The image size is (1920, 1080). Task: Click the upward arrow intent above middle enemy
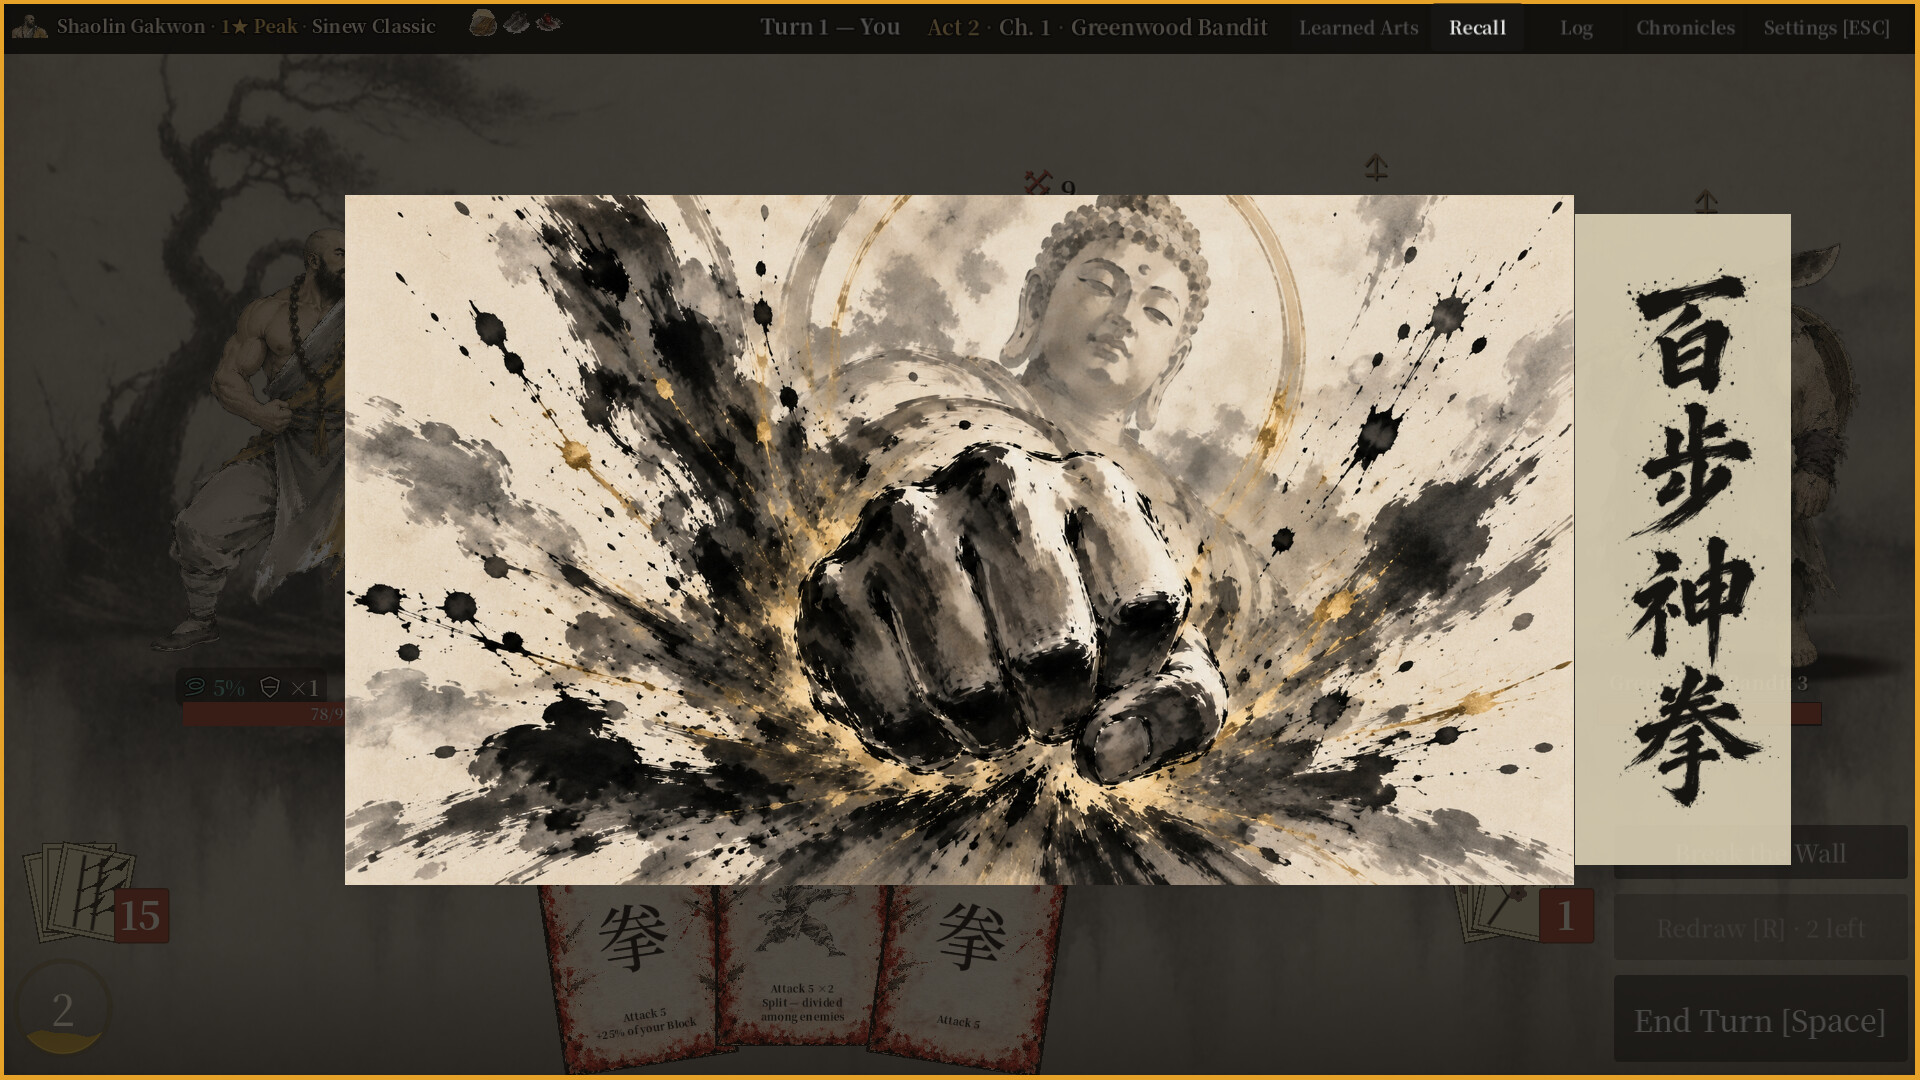click(x=1376, y=168)
